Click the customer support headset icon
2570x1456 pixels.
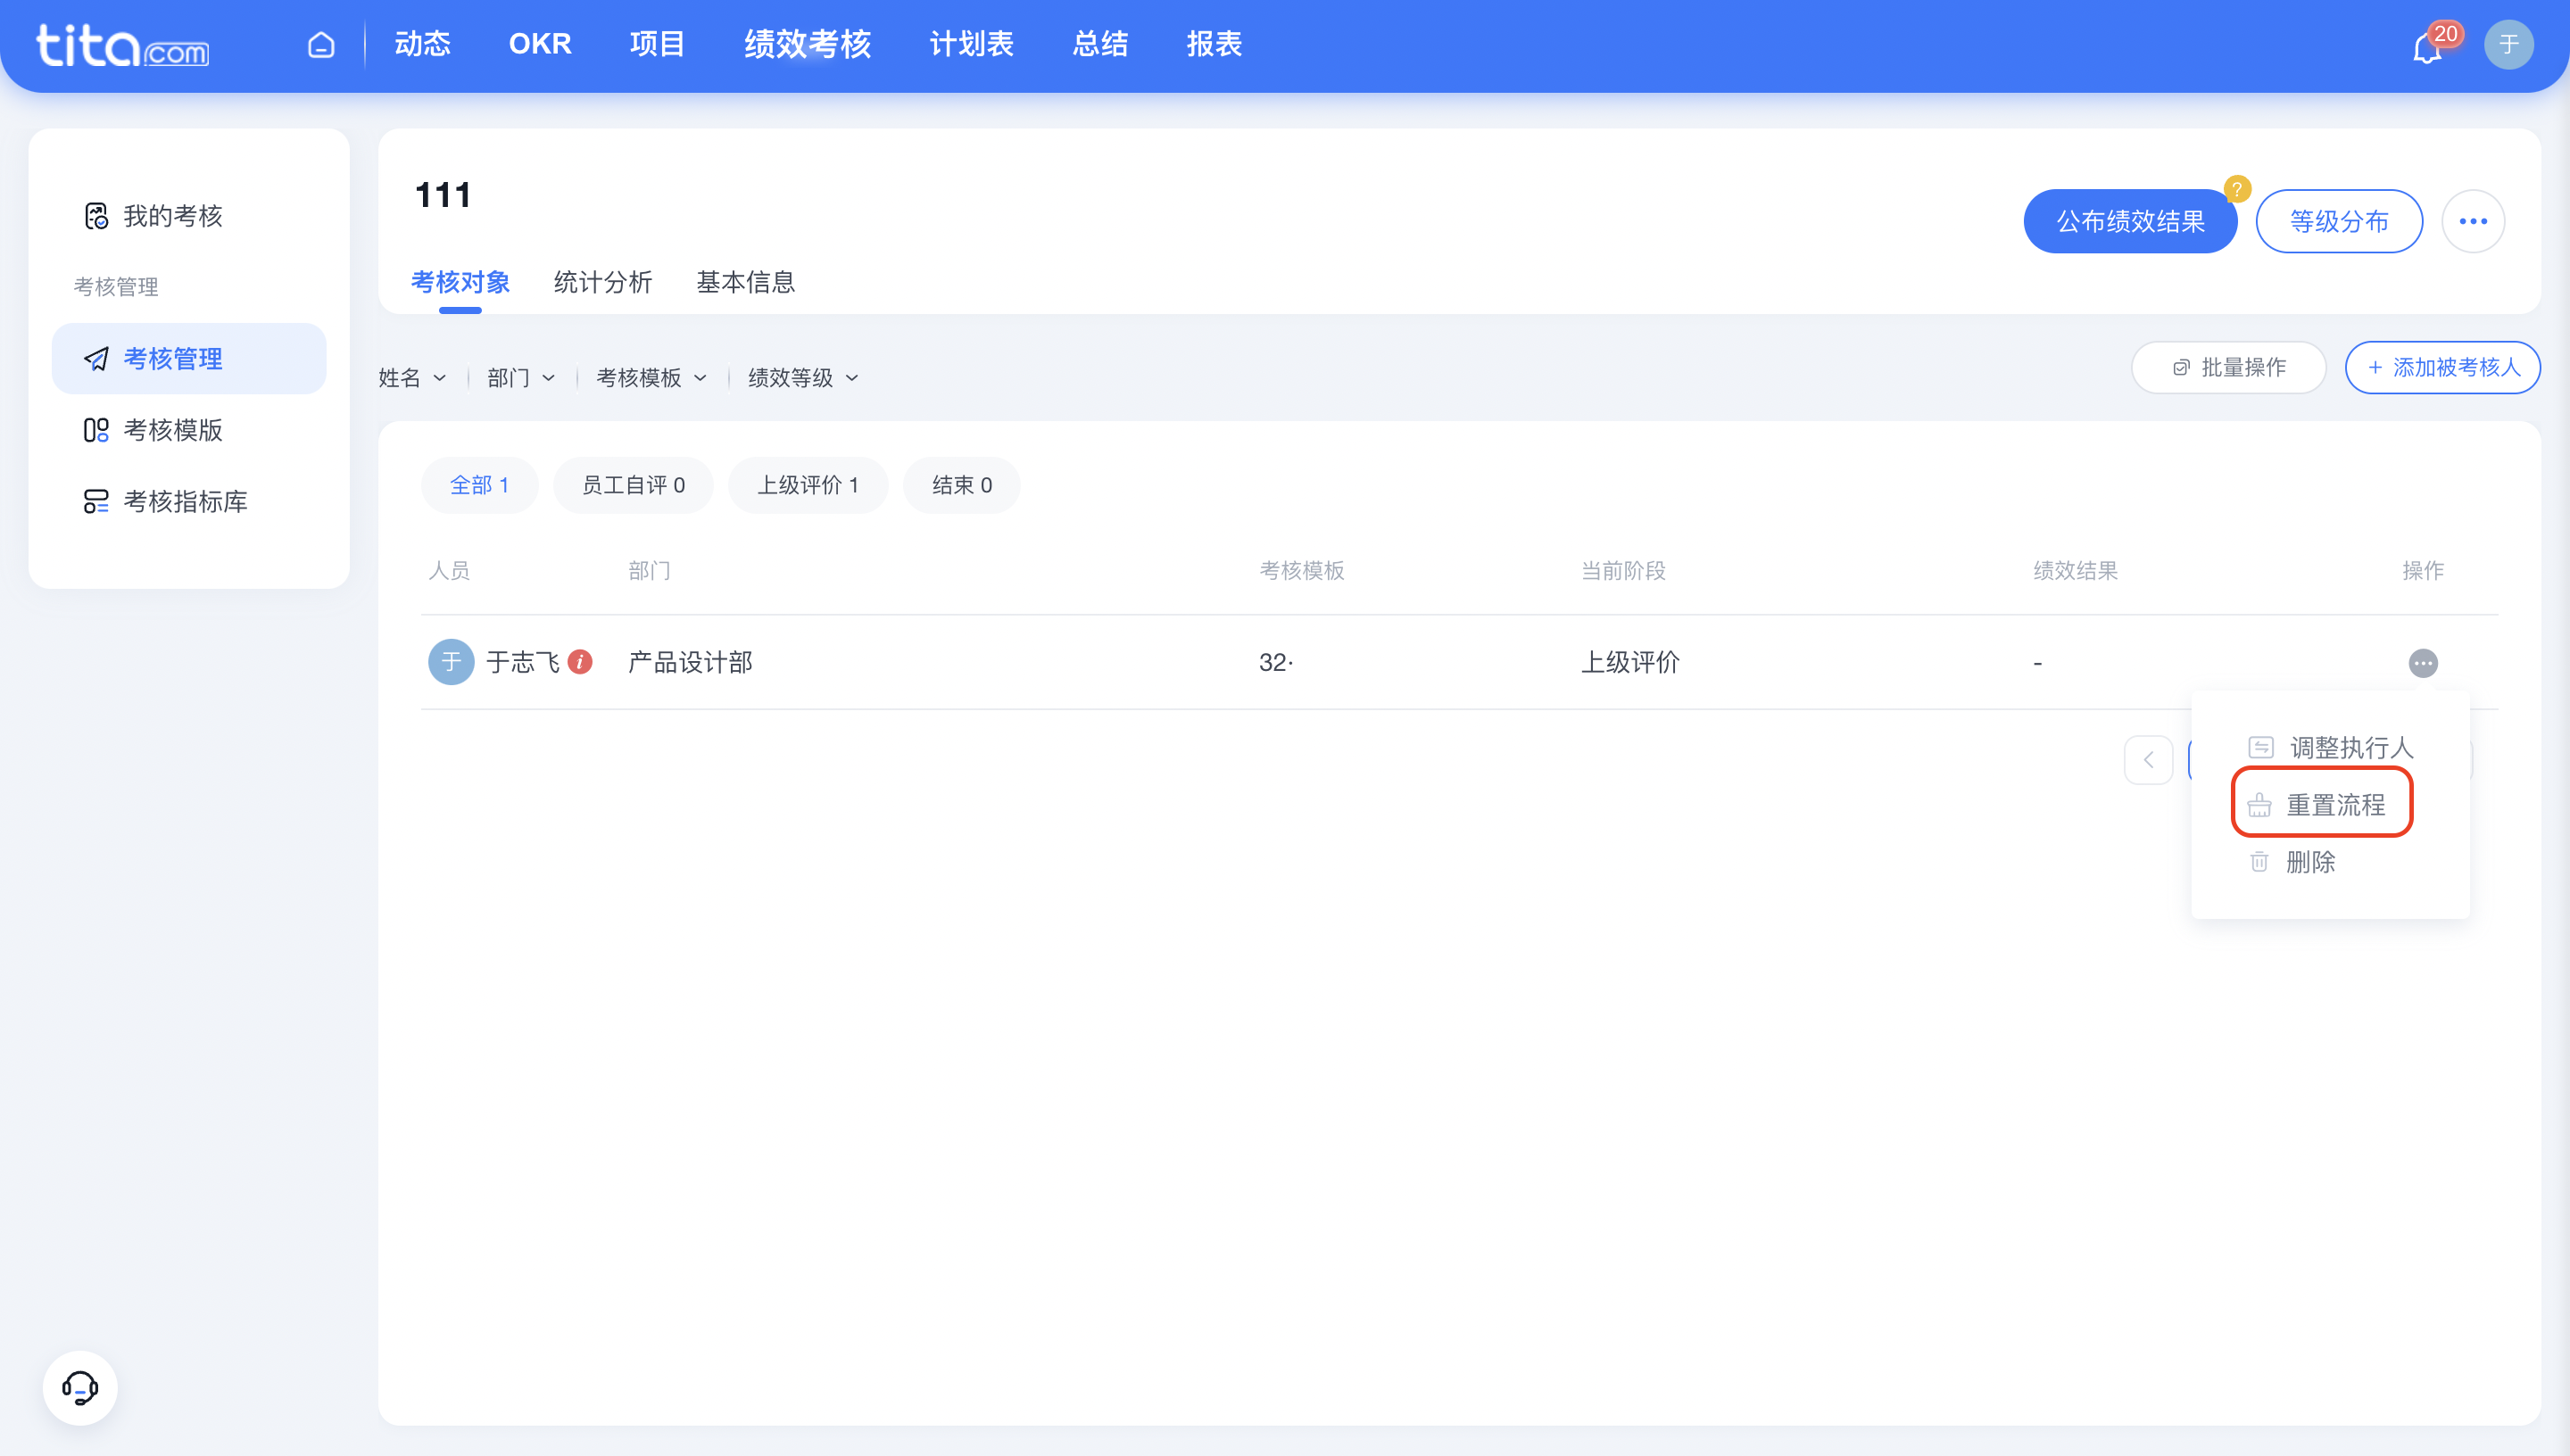click(80, 1387)
